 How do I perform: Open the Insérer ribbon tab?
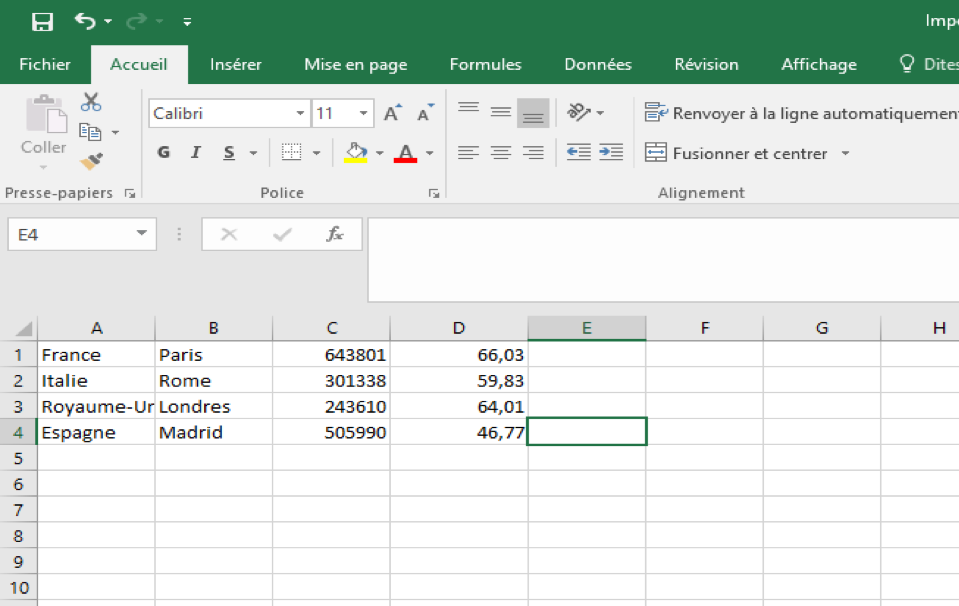click(x=235, y=64)
